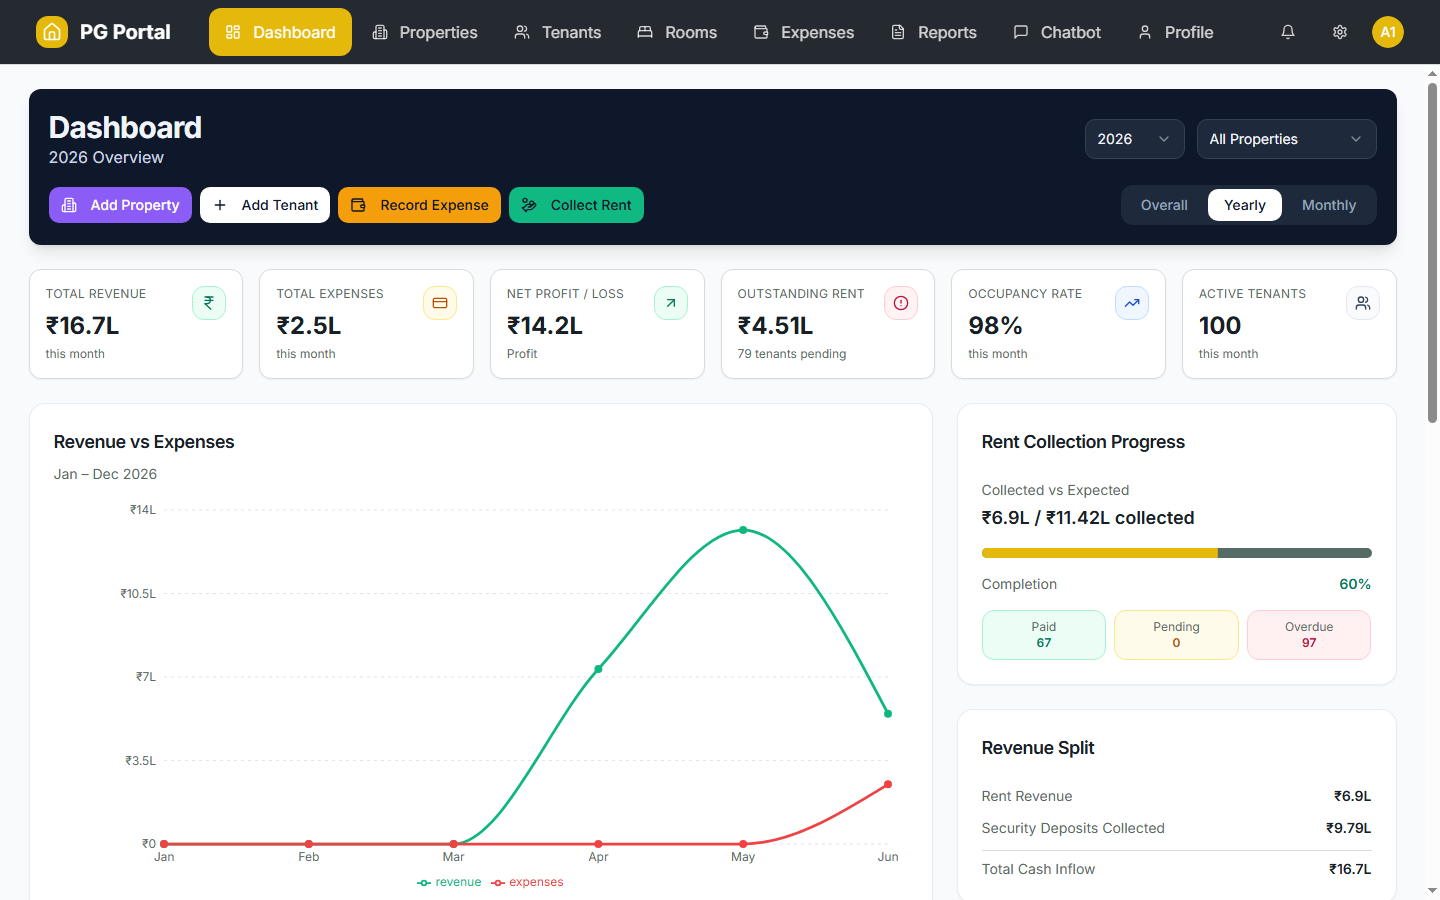Click the 'Rent Collection Progress' heading

1083,442
